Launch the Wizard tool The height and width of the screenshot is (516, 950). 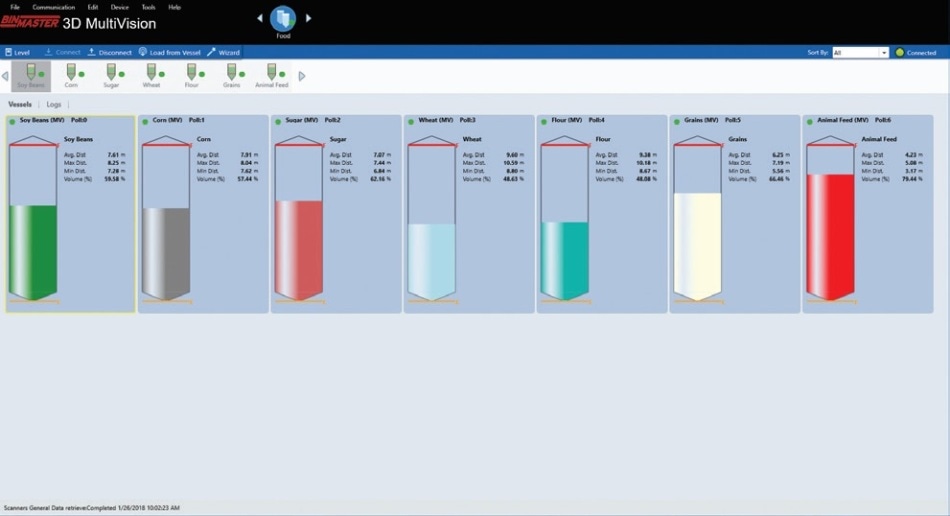224,52
